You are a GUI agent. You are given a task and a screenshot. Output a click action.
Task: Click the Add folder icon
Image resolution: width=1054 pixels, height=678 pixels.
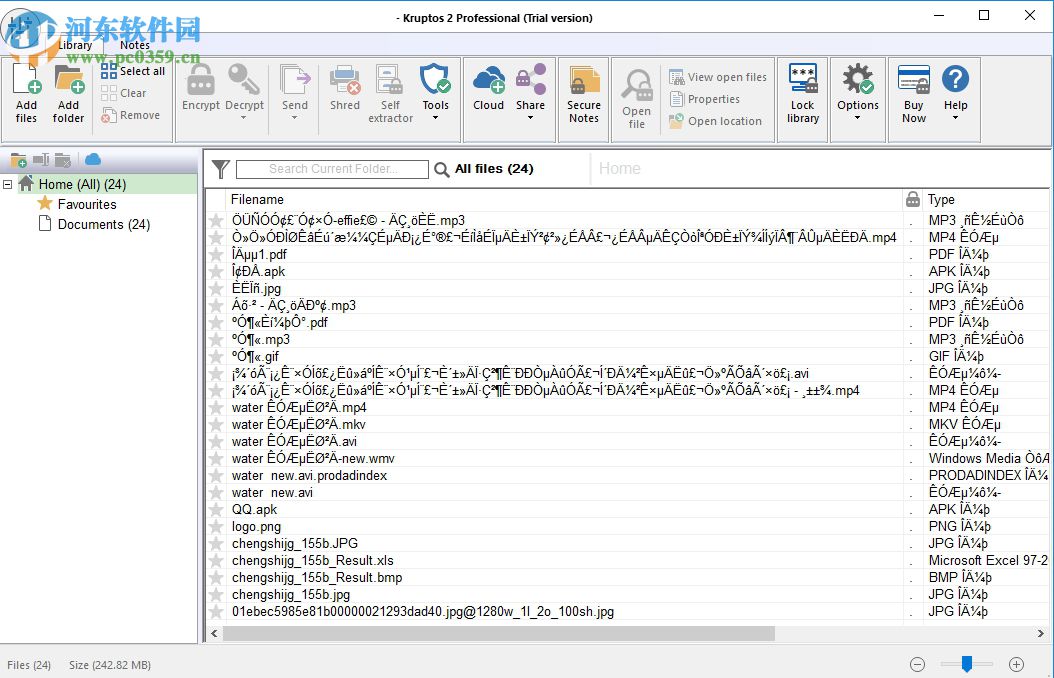click(x=68, y=80)
